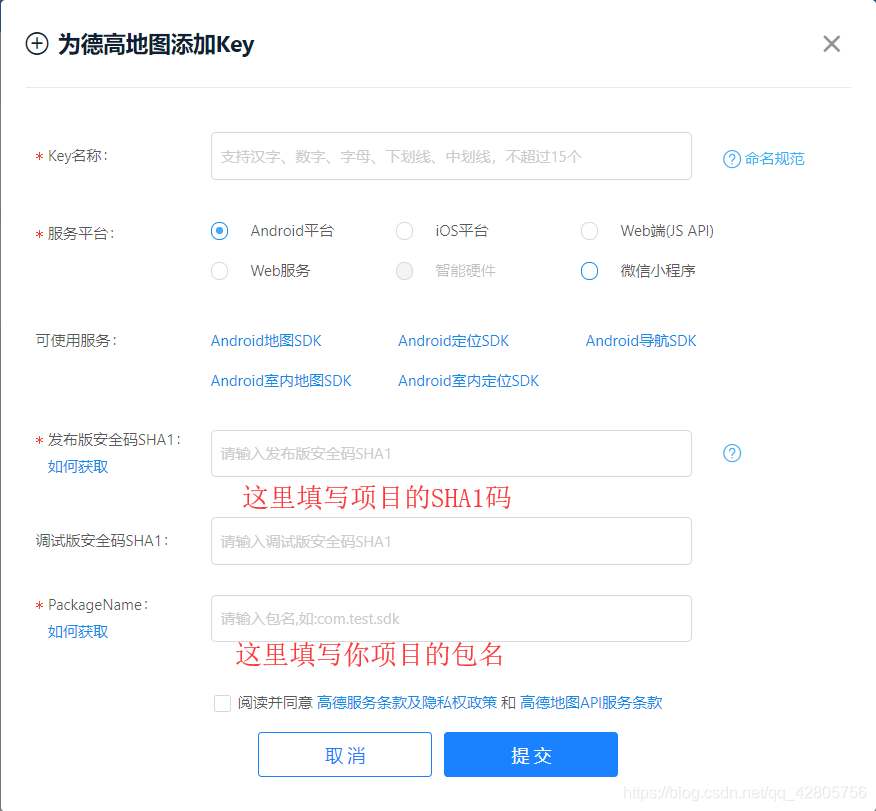The image size is (876, 811).
Task: Open the Android导航SDK link
Action: pyautogui.click(x=641, y=341)
